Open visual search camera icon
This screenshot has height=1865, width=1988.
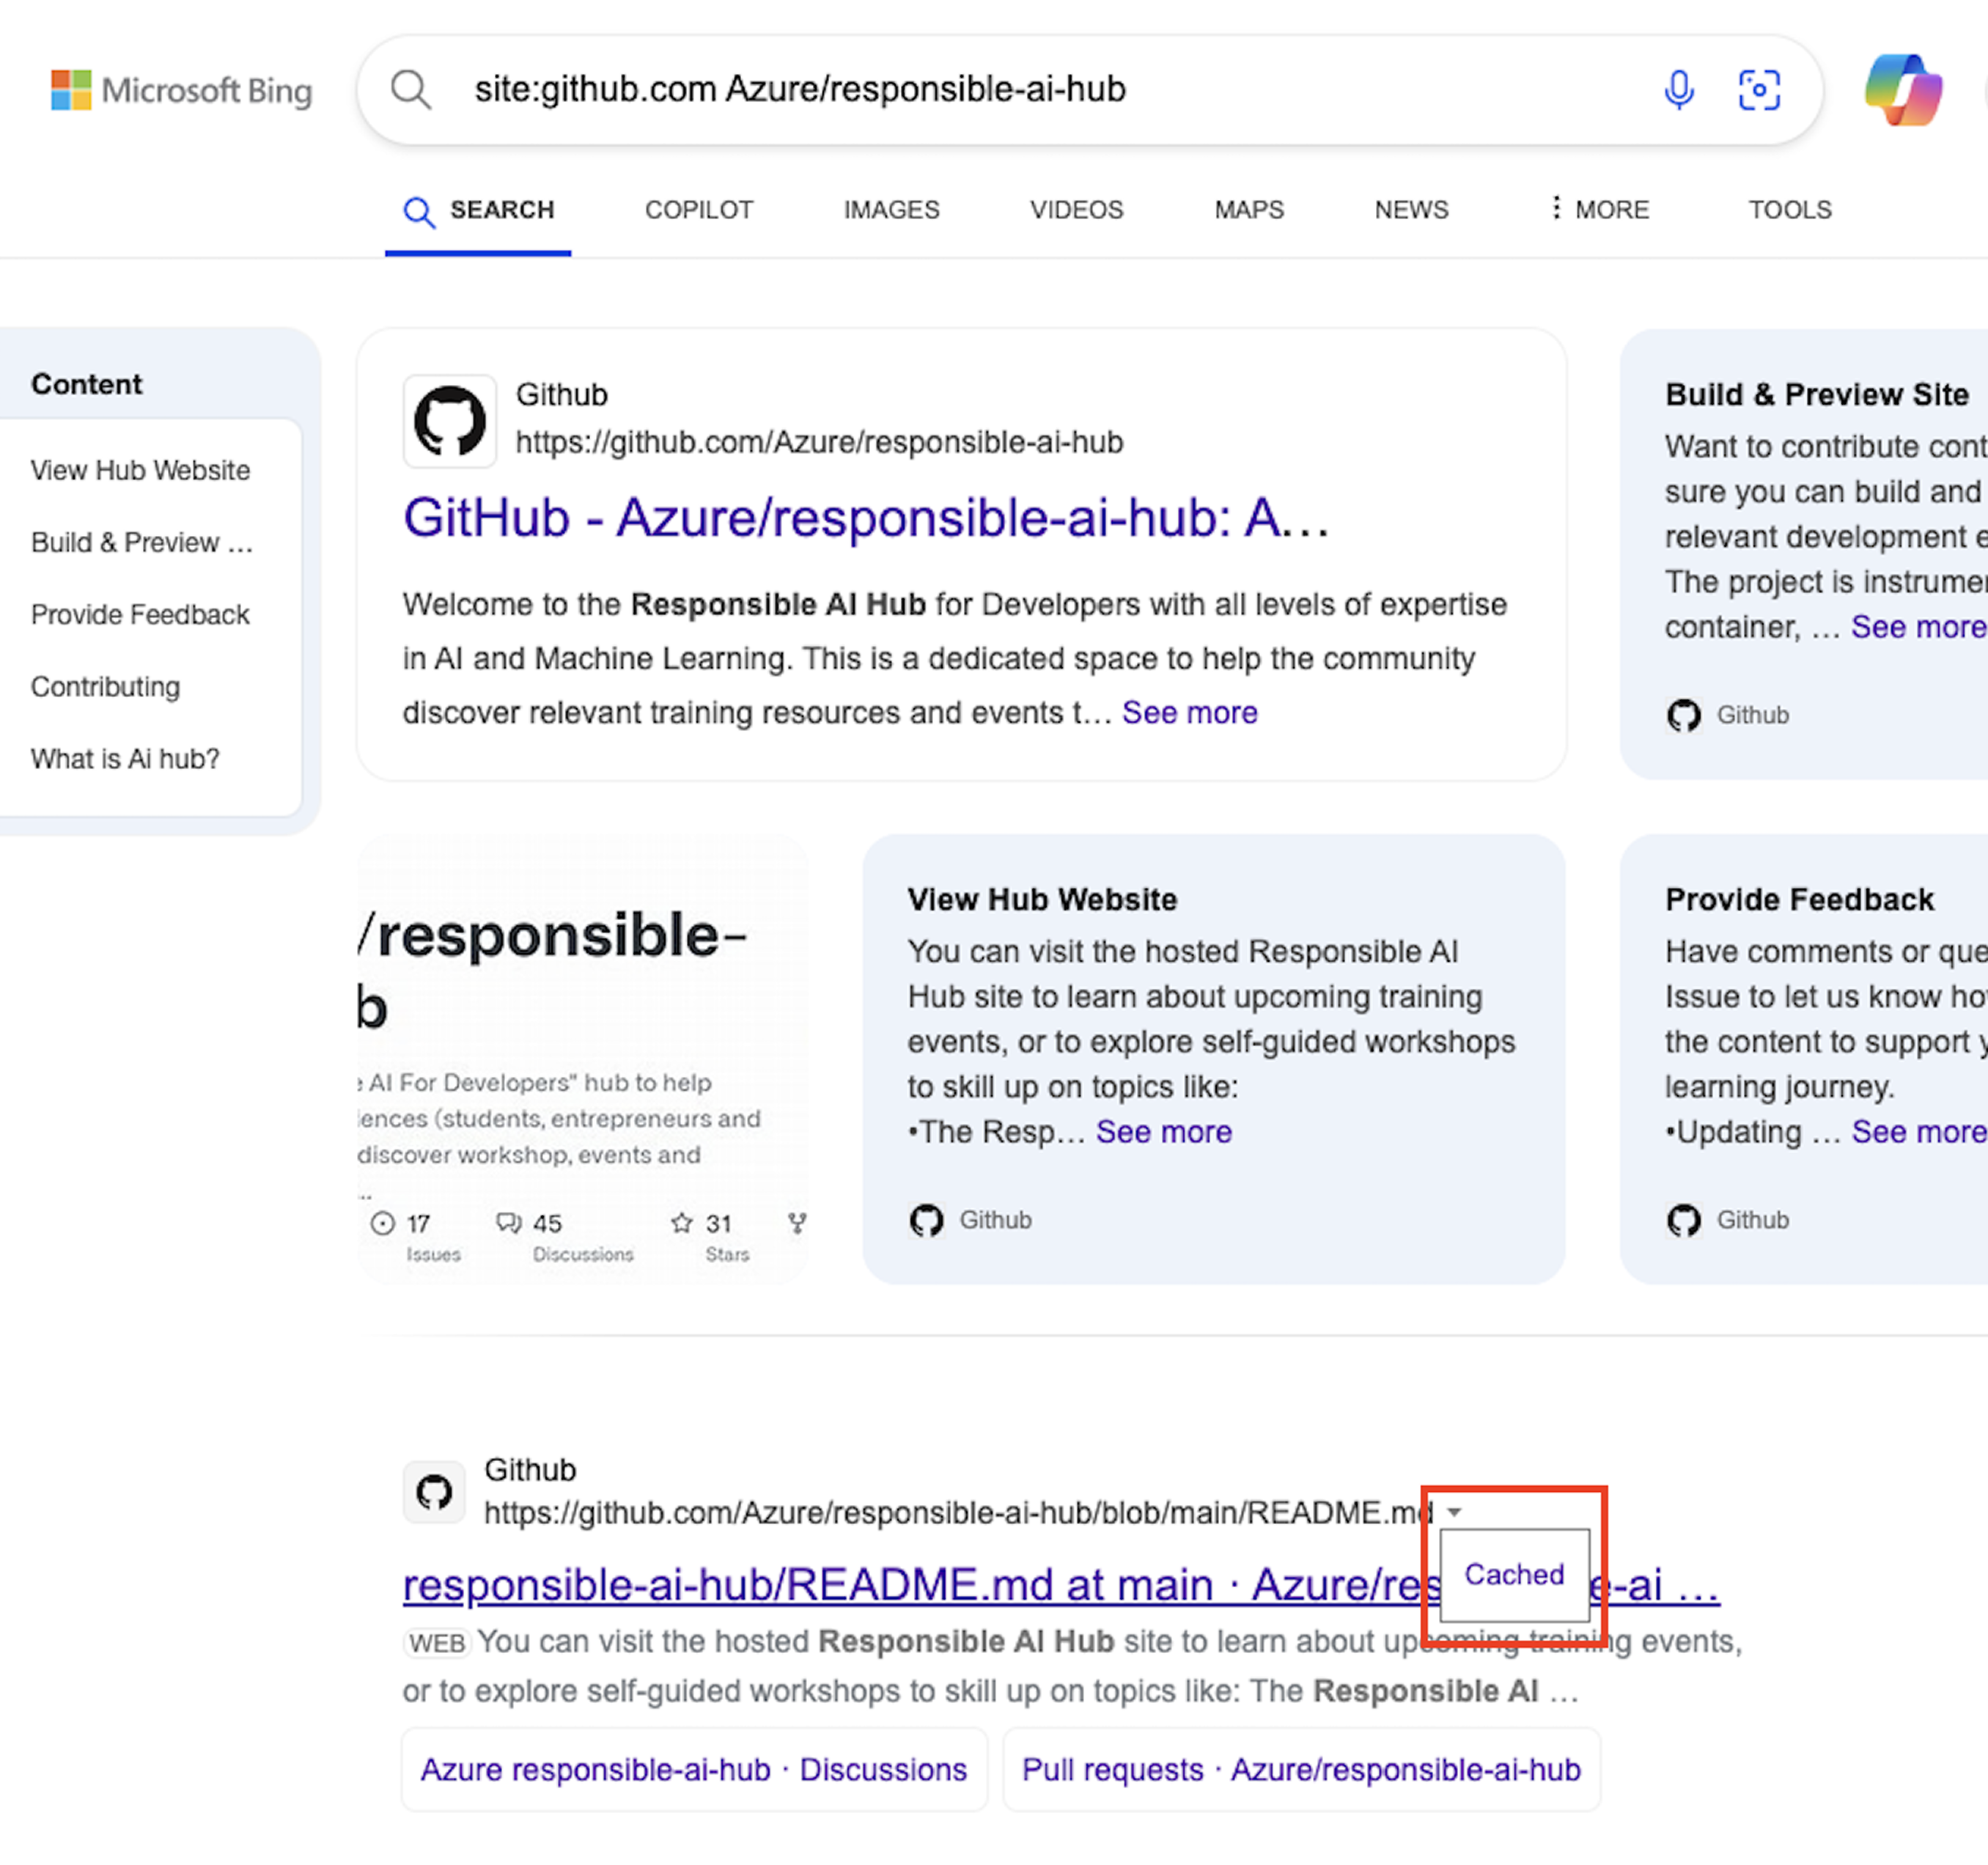[x=1759, y=90]
